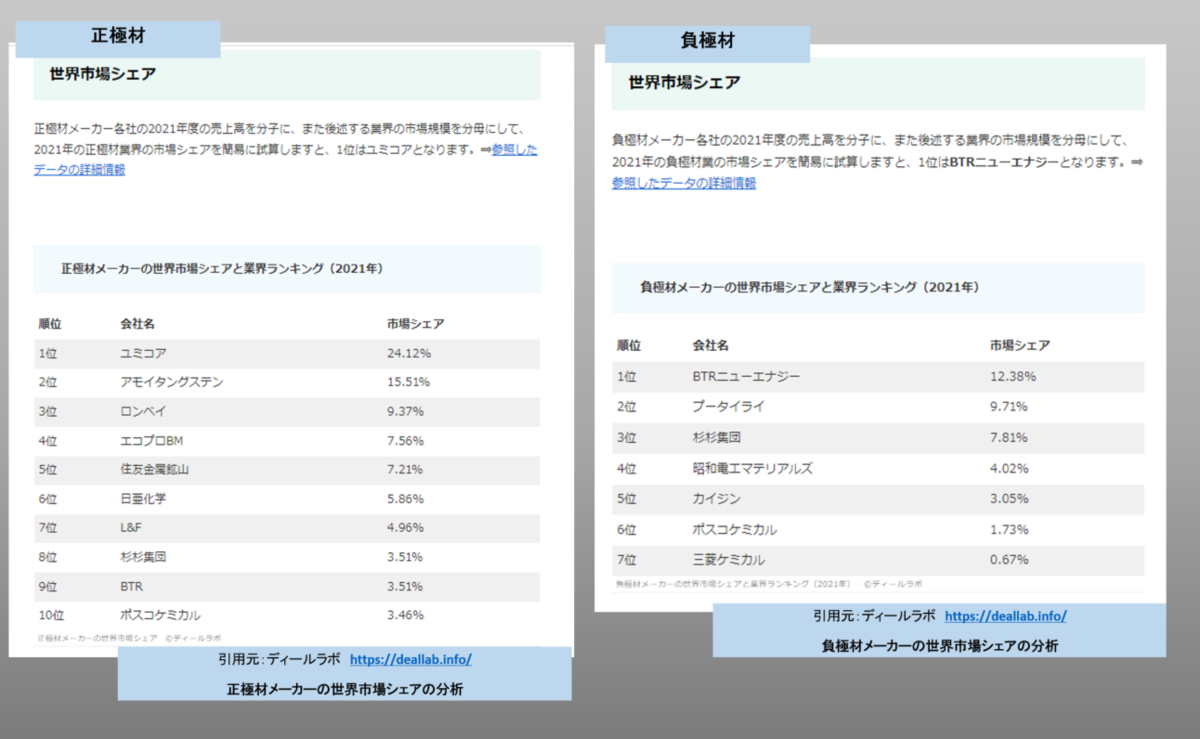Click the 負極材メーカーの世界市場シェアと業界ランキング（2021年） table title

tap(809, 287)
